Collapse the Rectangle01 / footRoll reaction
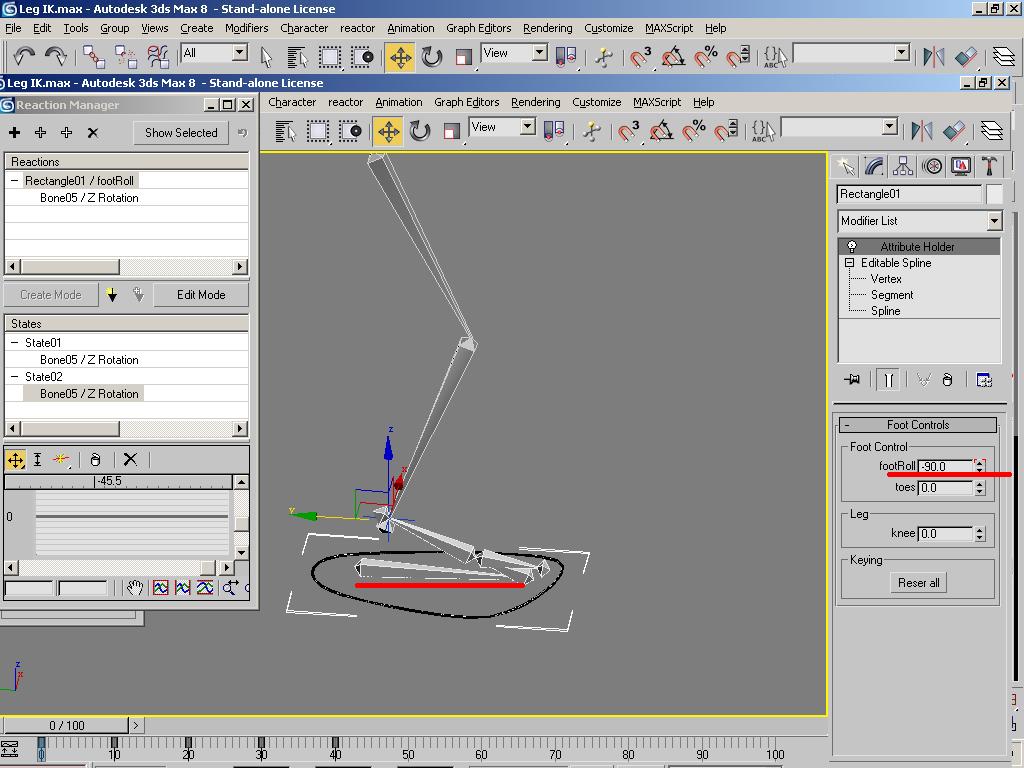This screenshot has width=1024, height=768. 14,181
